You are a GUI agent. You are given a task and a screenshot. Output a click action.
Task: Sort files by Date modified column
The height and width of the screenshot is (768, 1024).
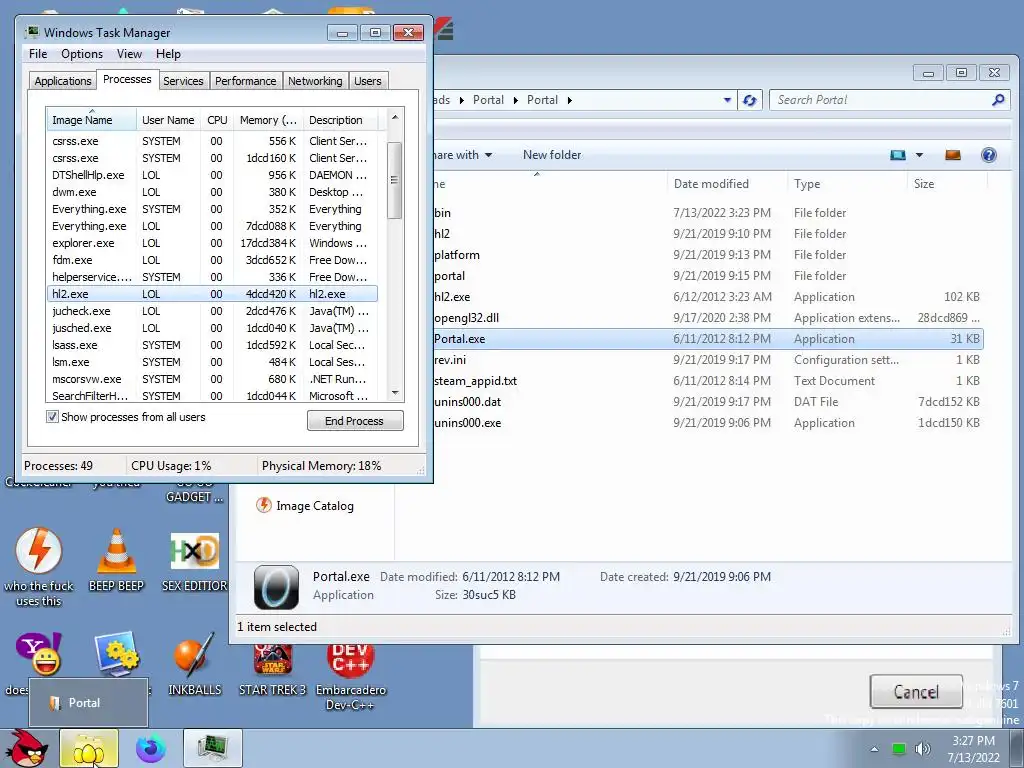pos(727,184)
